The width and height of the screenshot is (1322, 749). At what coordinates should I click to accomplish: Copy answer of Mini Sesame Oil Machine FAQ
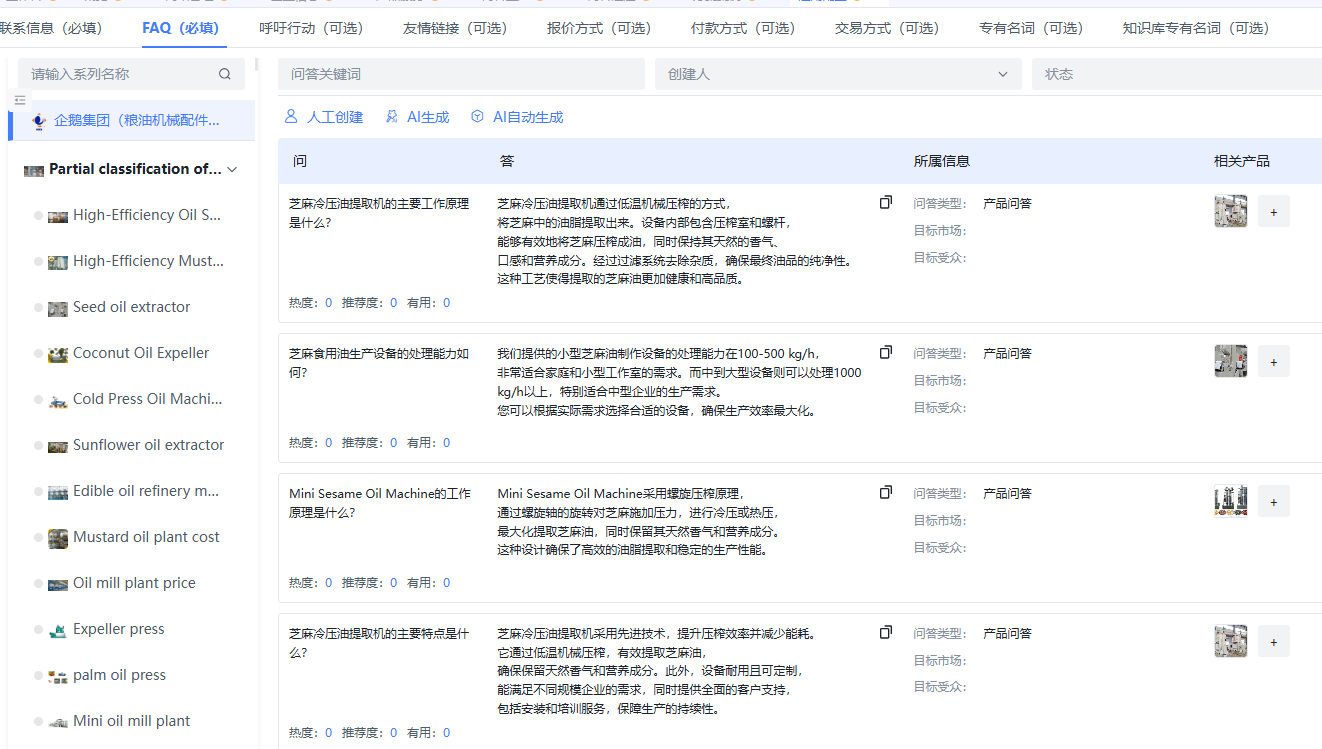click(x=885, y=493)
